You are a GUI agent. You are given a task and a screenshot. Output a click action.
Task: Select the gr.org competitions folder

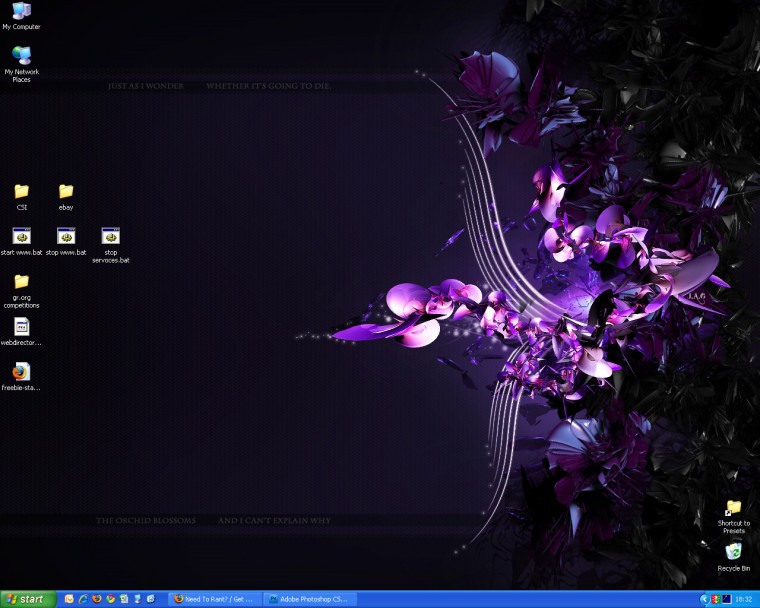pyautogui.click(x=21, y=290)
